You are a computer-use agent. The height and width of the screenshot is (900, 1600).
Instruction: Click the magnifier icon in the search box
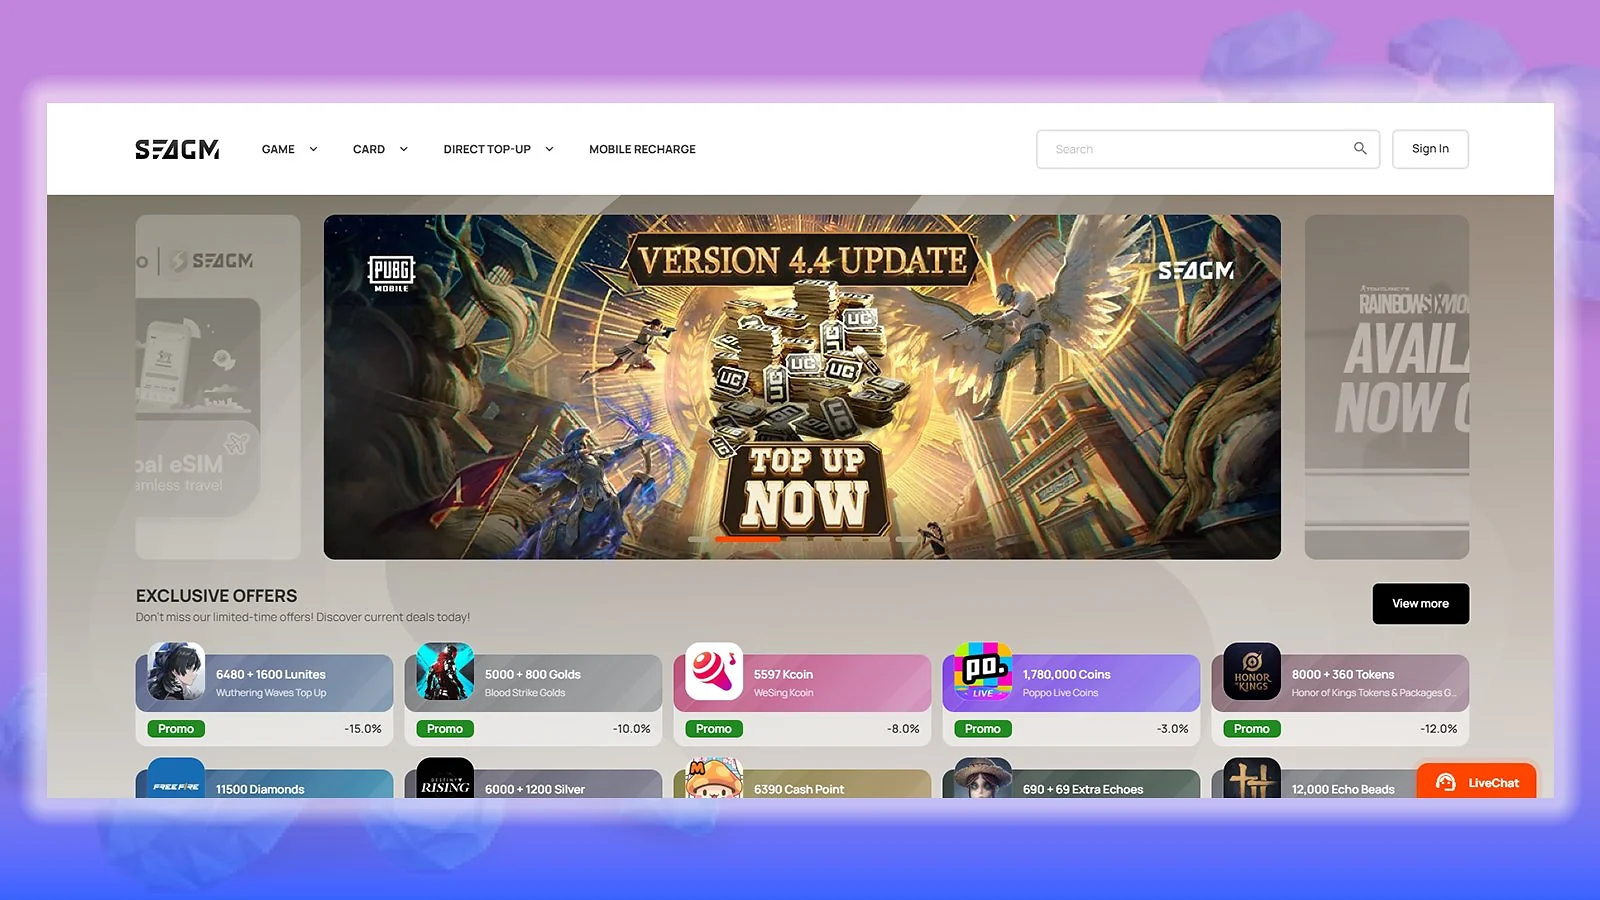[1360, 148]
